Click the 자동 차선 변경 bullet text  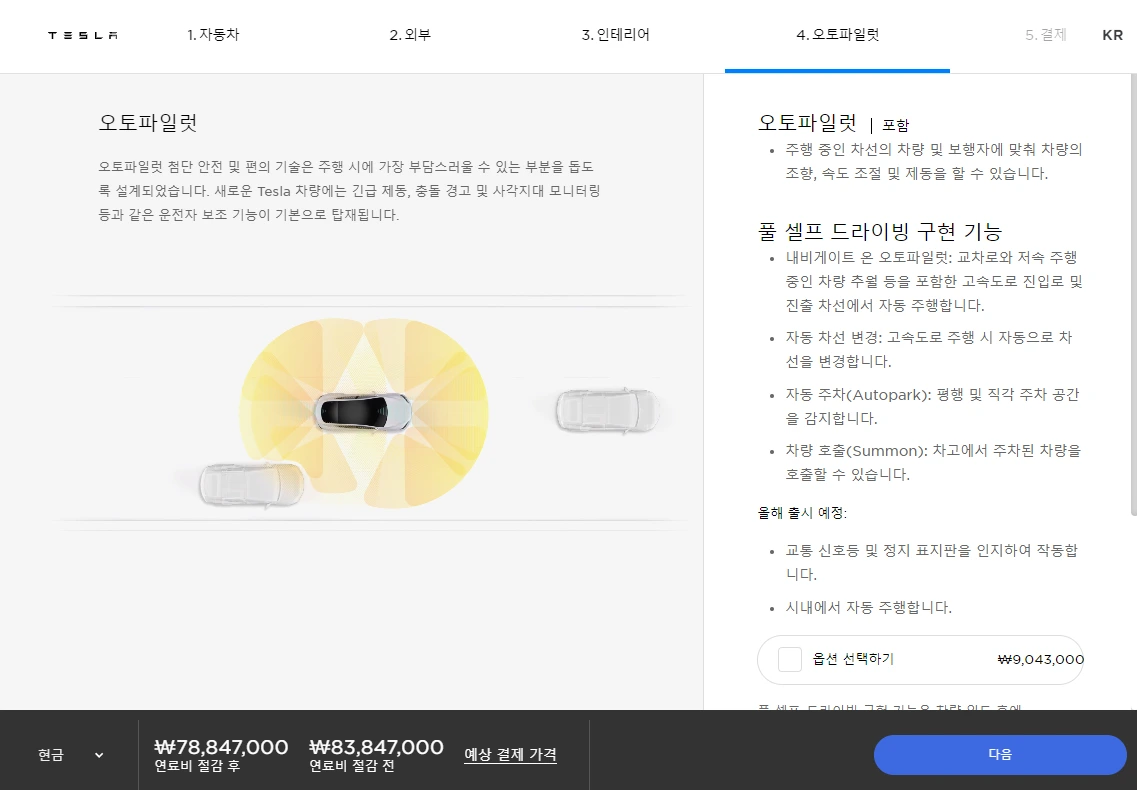[929, 349]
